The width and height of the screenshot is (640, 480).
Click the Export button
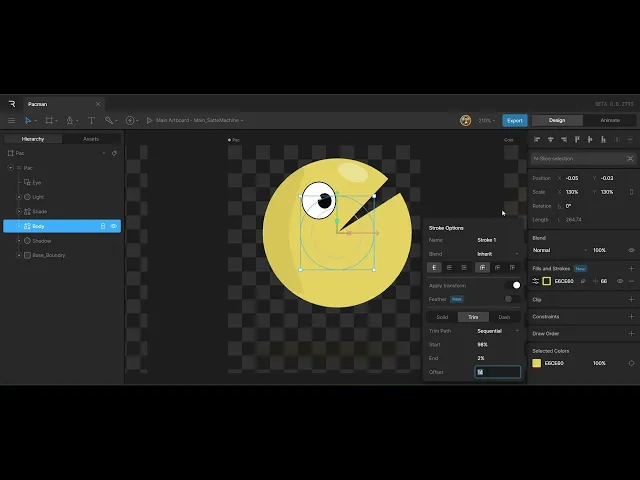tap(515, 120)
